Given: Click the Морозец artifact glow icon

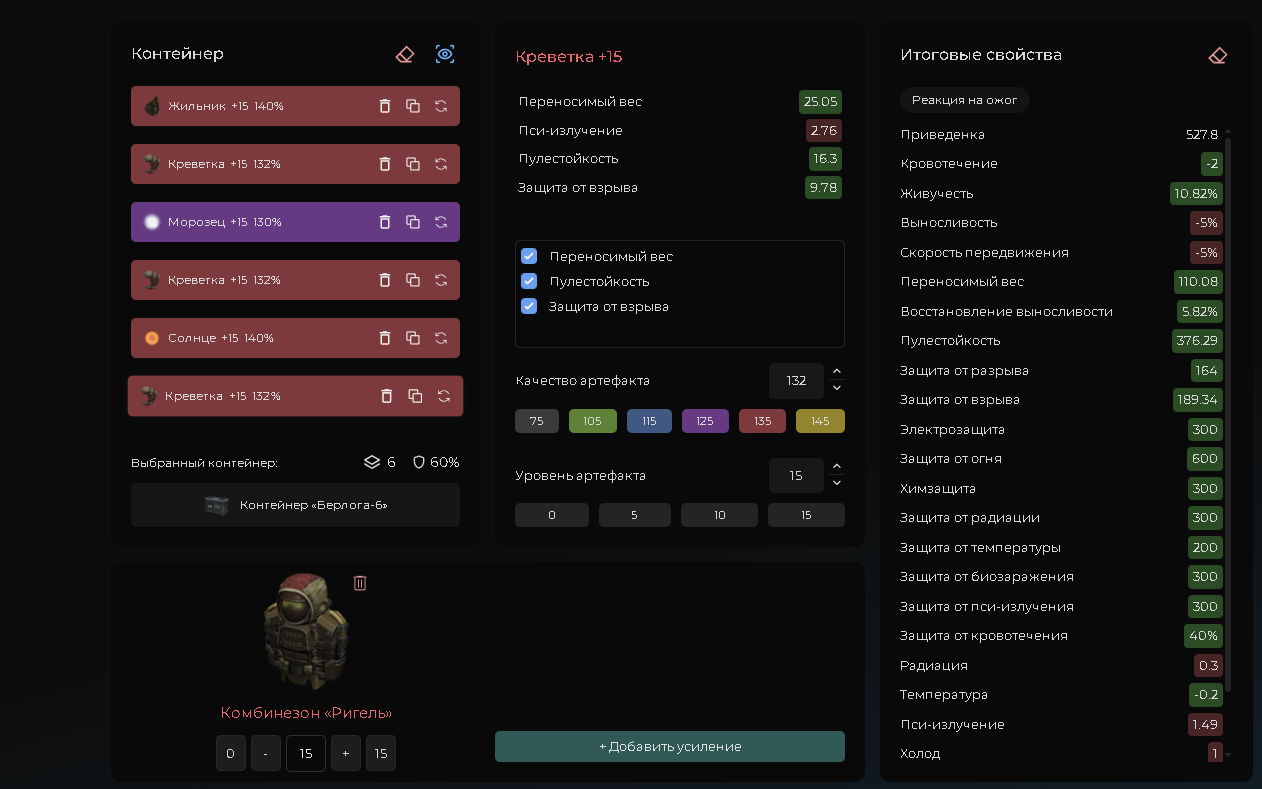Looking at the screenshot, I should tap(152, 222).
